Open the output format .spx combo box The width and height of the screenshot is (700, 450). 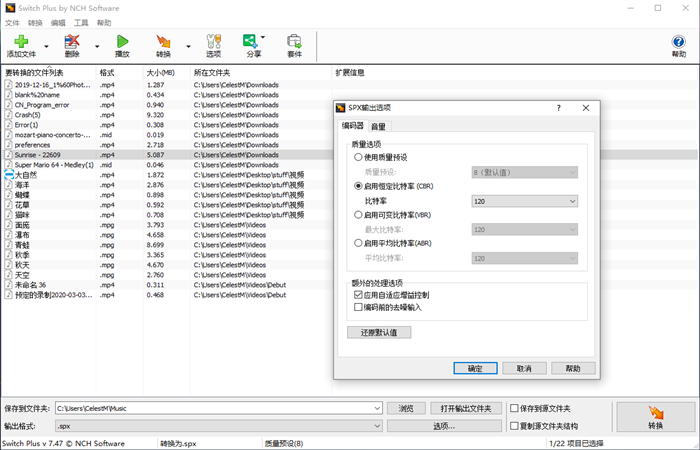coord(219,426)
